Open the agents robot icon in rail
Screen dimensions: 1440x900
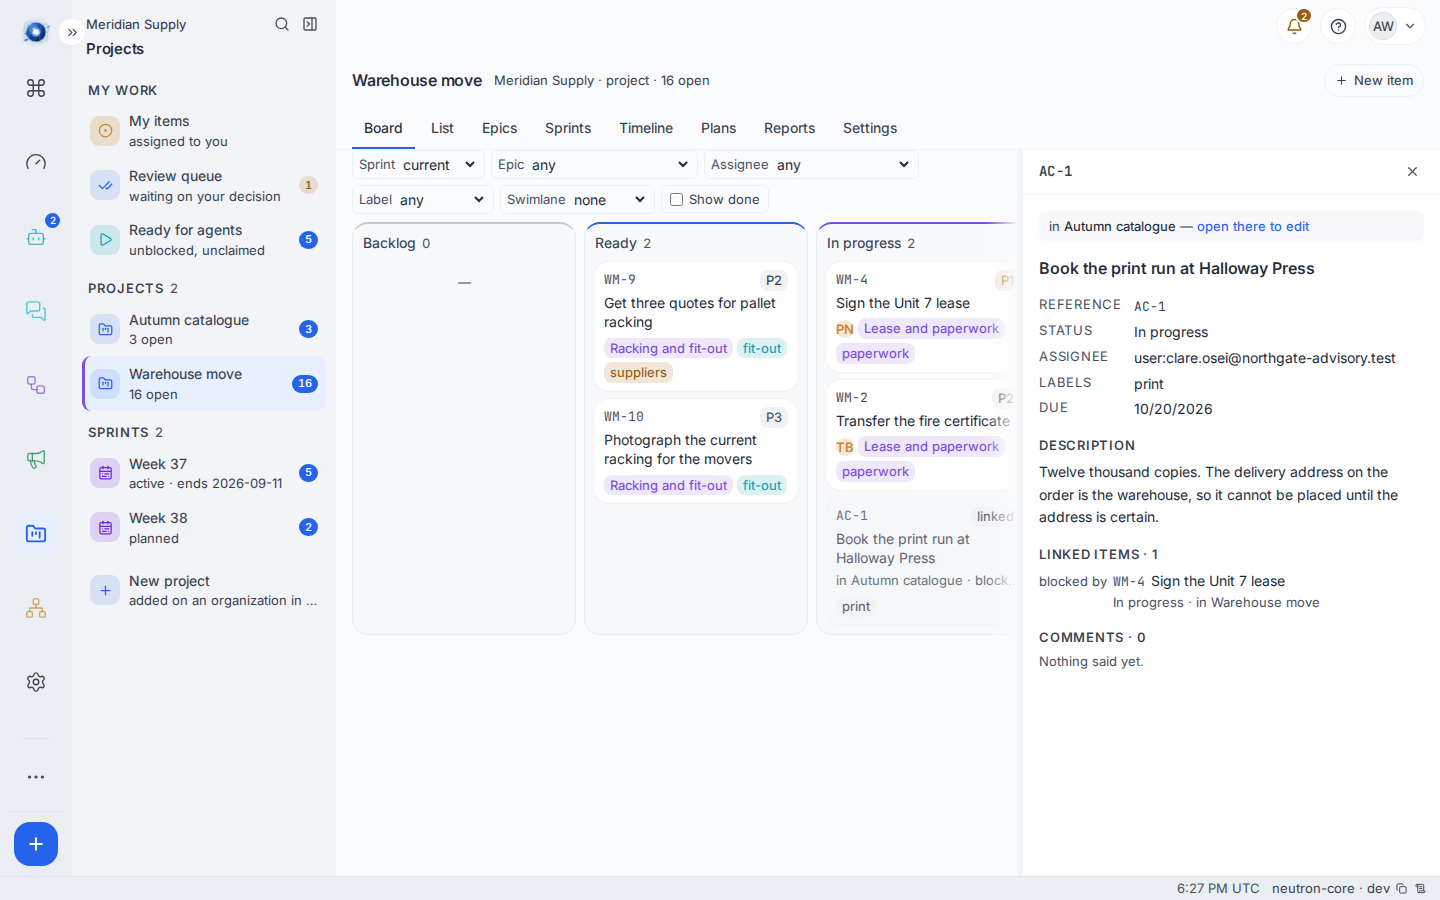pyautogui.click(x=36, y=237)
